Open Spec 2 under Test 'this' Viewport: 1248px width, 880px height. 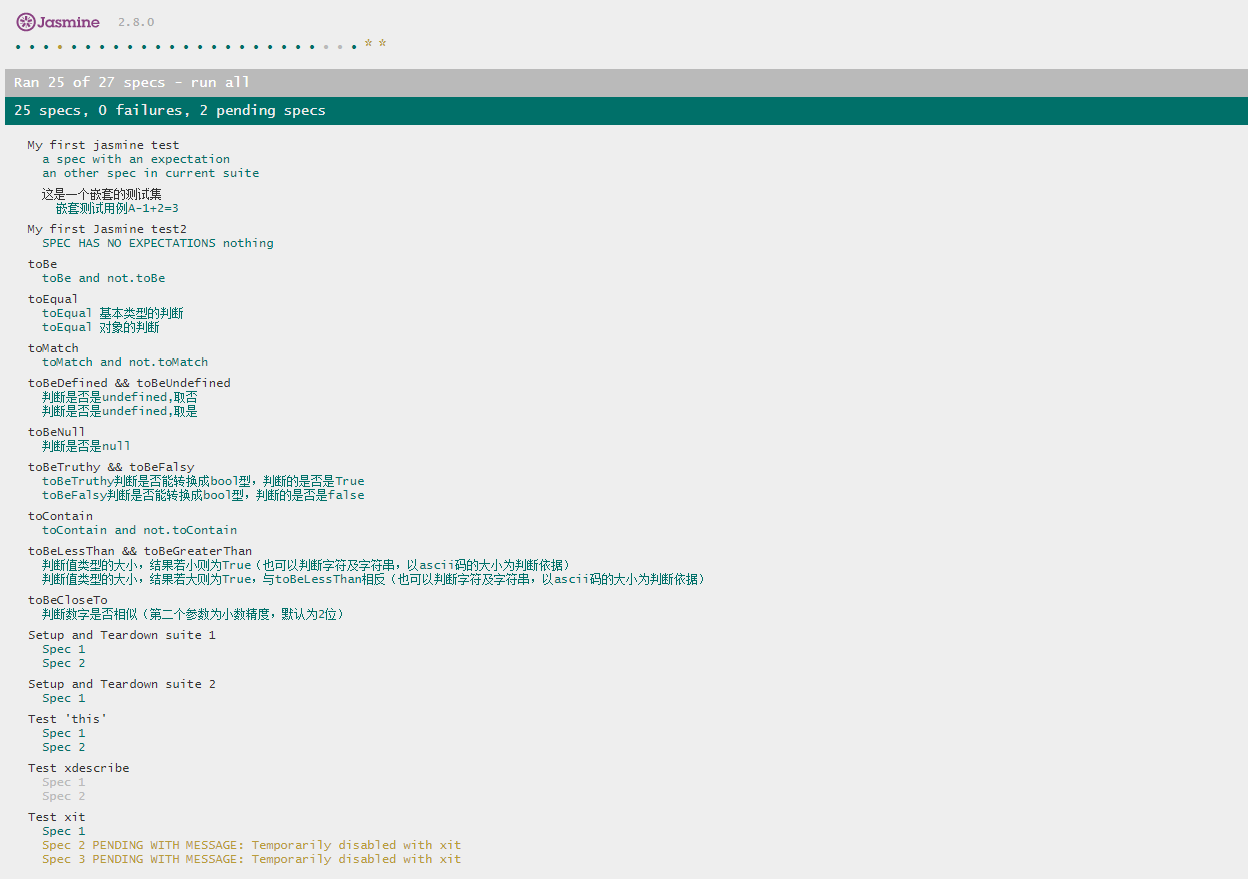pyautogui.click(x=64, y=747)
